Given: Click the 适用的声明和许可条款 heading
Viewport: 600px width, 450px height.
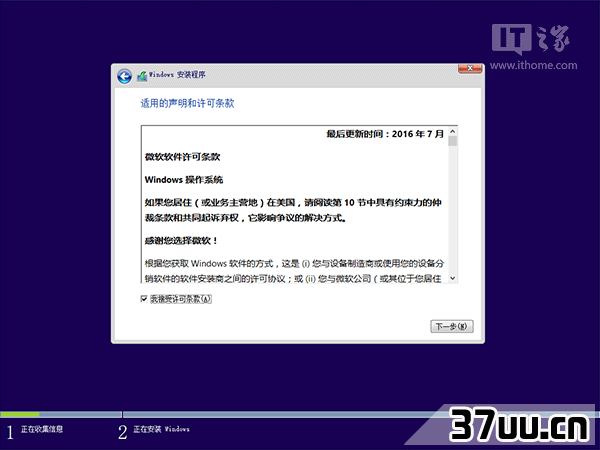Looking at the screenshot, I should (187, 103).
